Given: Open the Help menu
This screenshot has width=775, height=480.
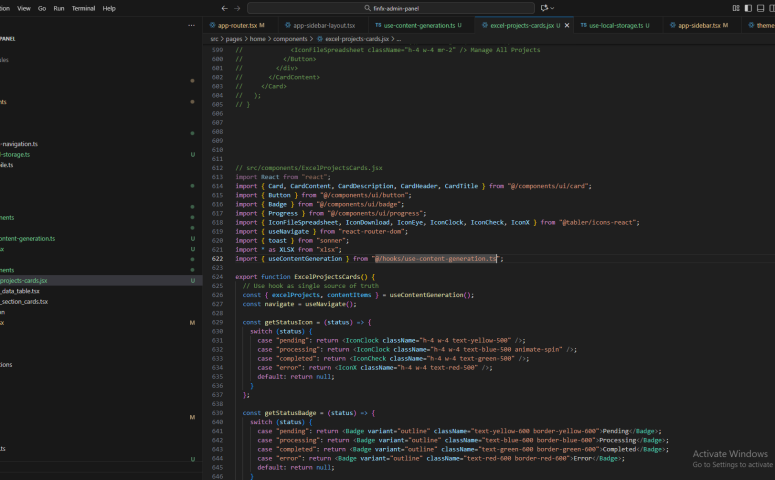Looking at the screenshot, I should 109,8.
